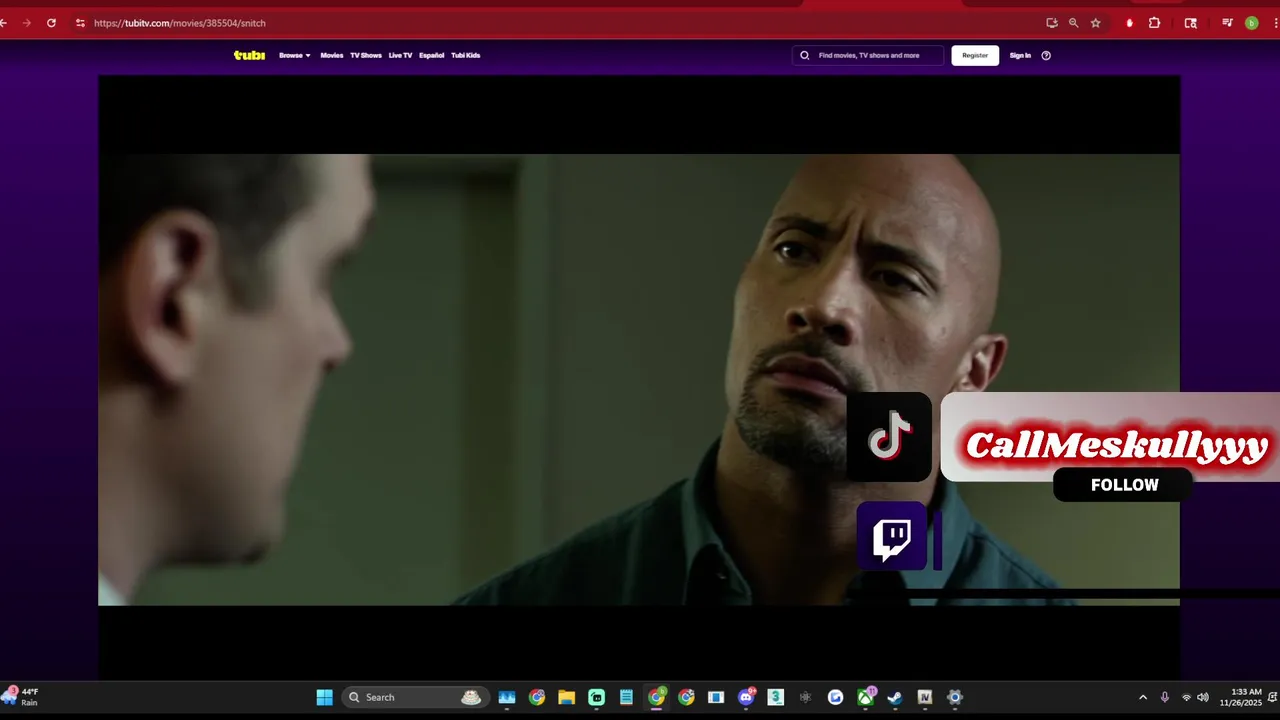
Task: View site information icon in address bar
Action: [x=80, y=23]
